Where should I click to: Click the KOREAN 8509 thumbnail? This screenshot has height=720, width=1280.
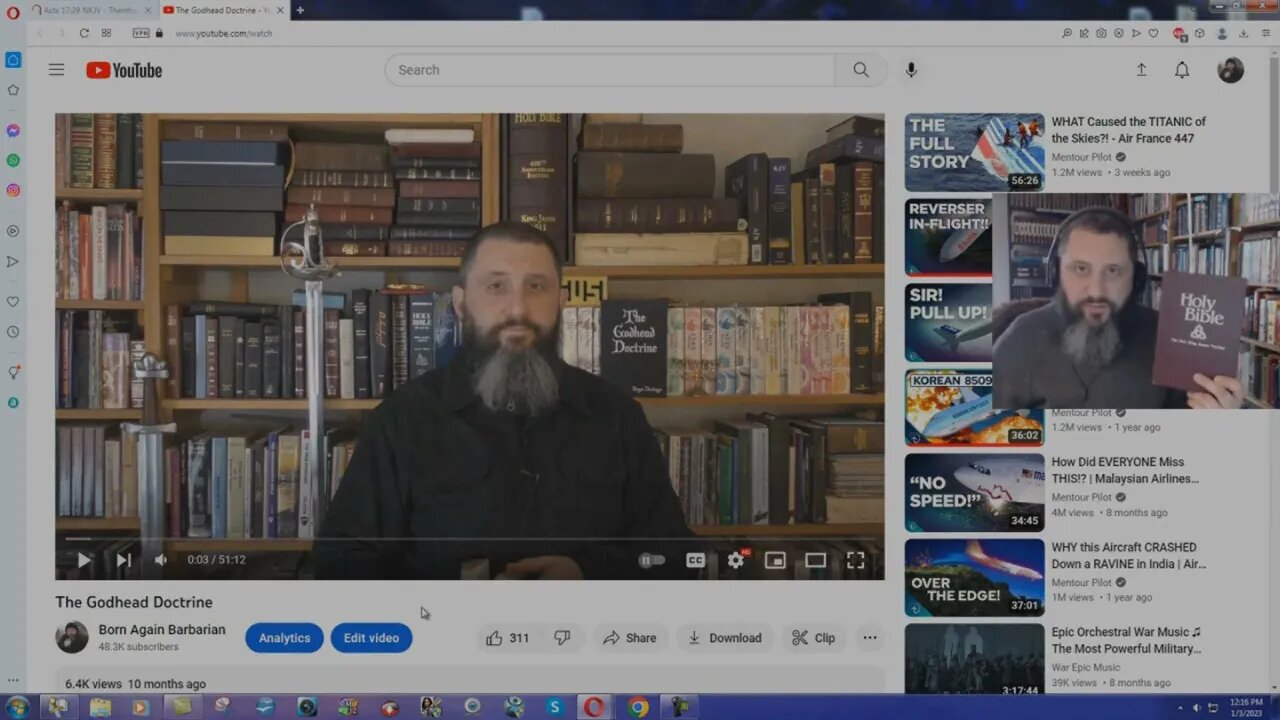tap(974, 407)
